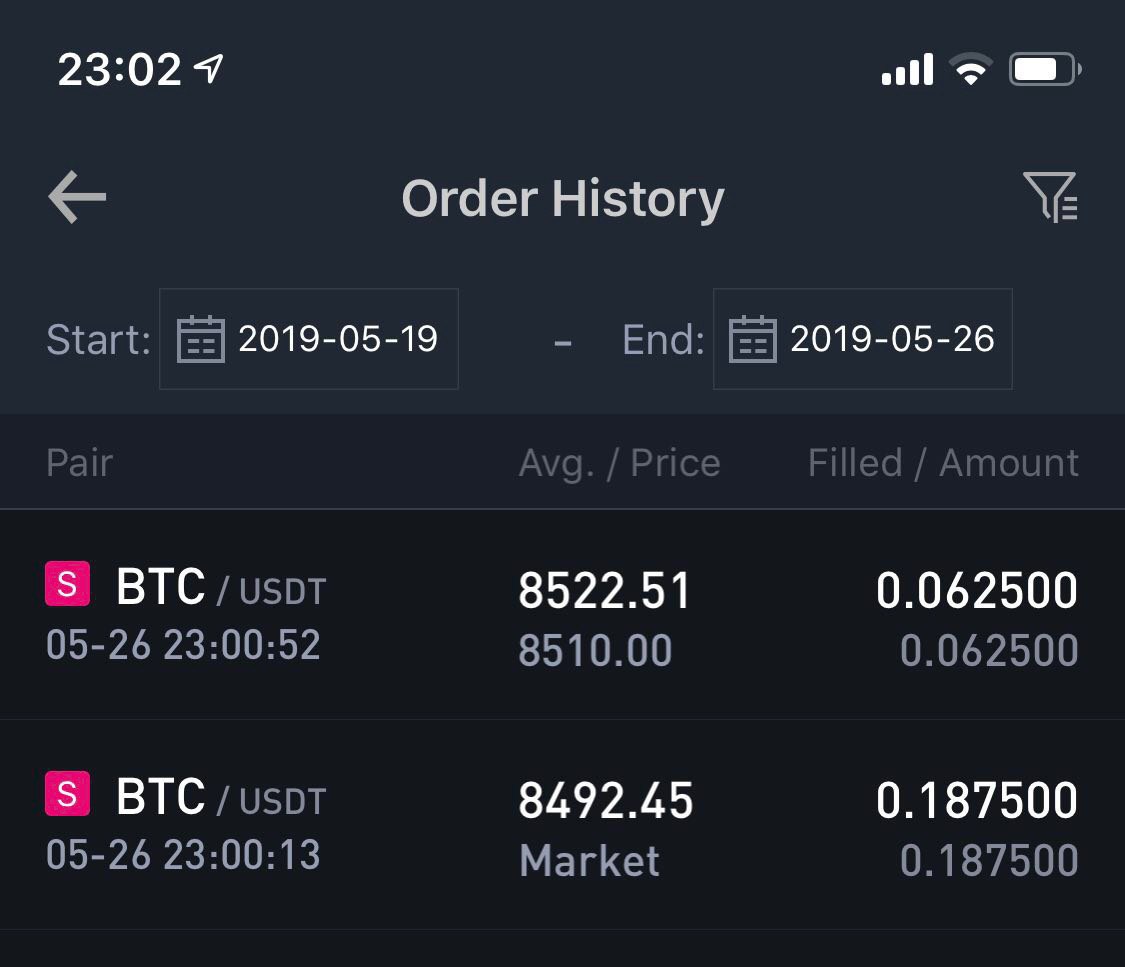The image size is (1125, 967).
Task: Tap the 8522.51 average price value
Action: coord(604,590)
